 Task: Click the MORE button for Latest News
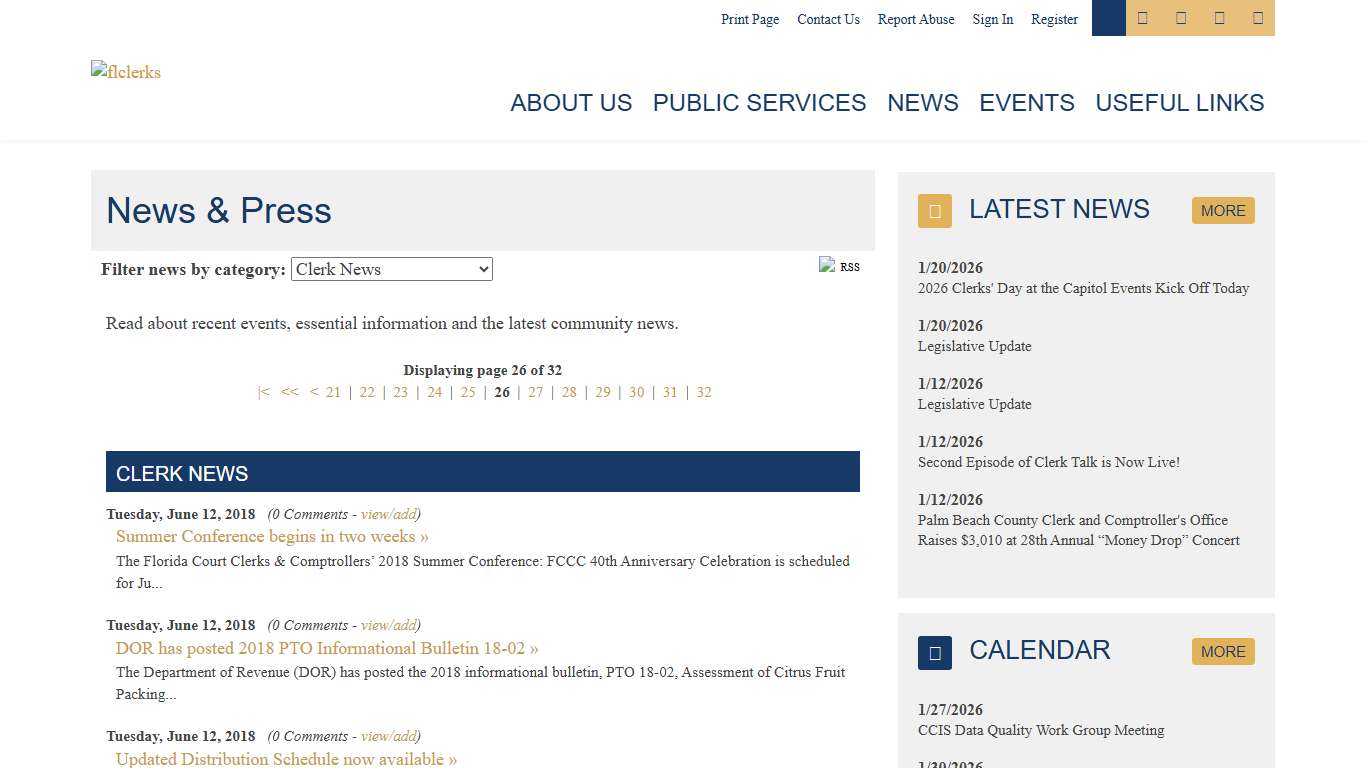(1222, 210)
